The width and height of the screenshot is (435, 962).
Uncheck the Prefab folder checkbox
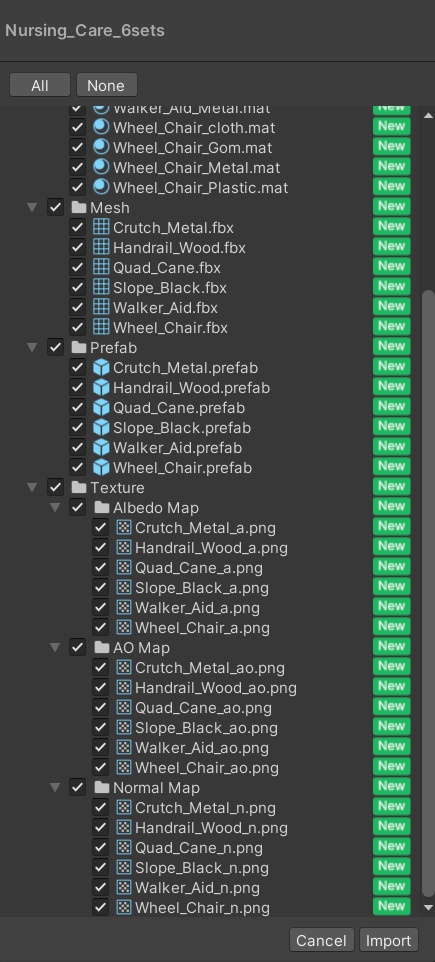coord(55,347)
